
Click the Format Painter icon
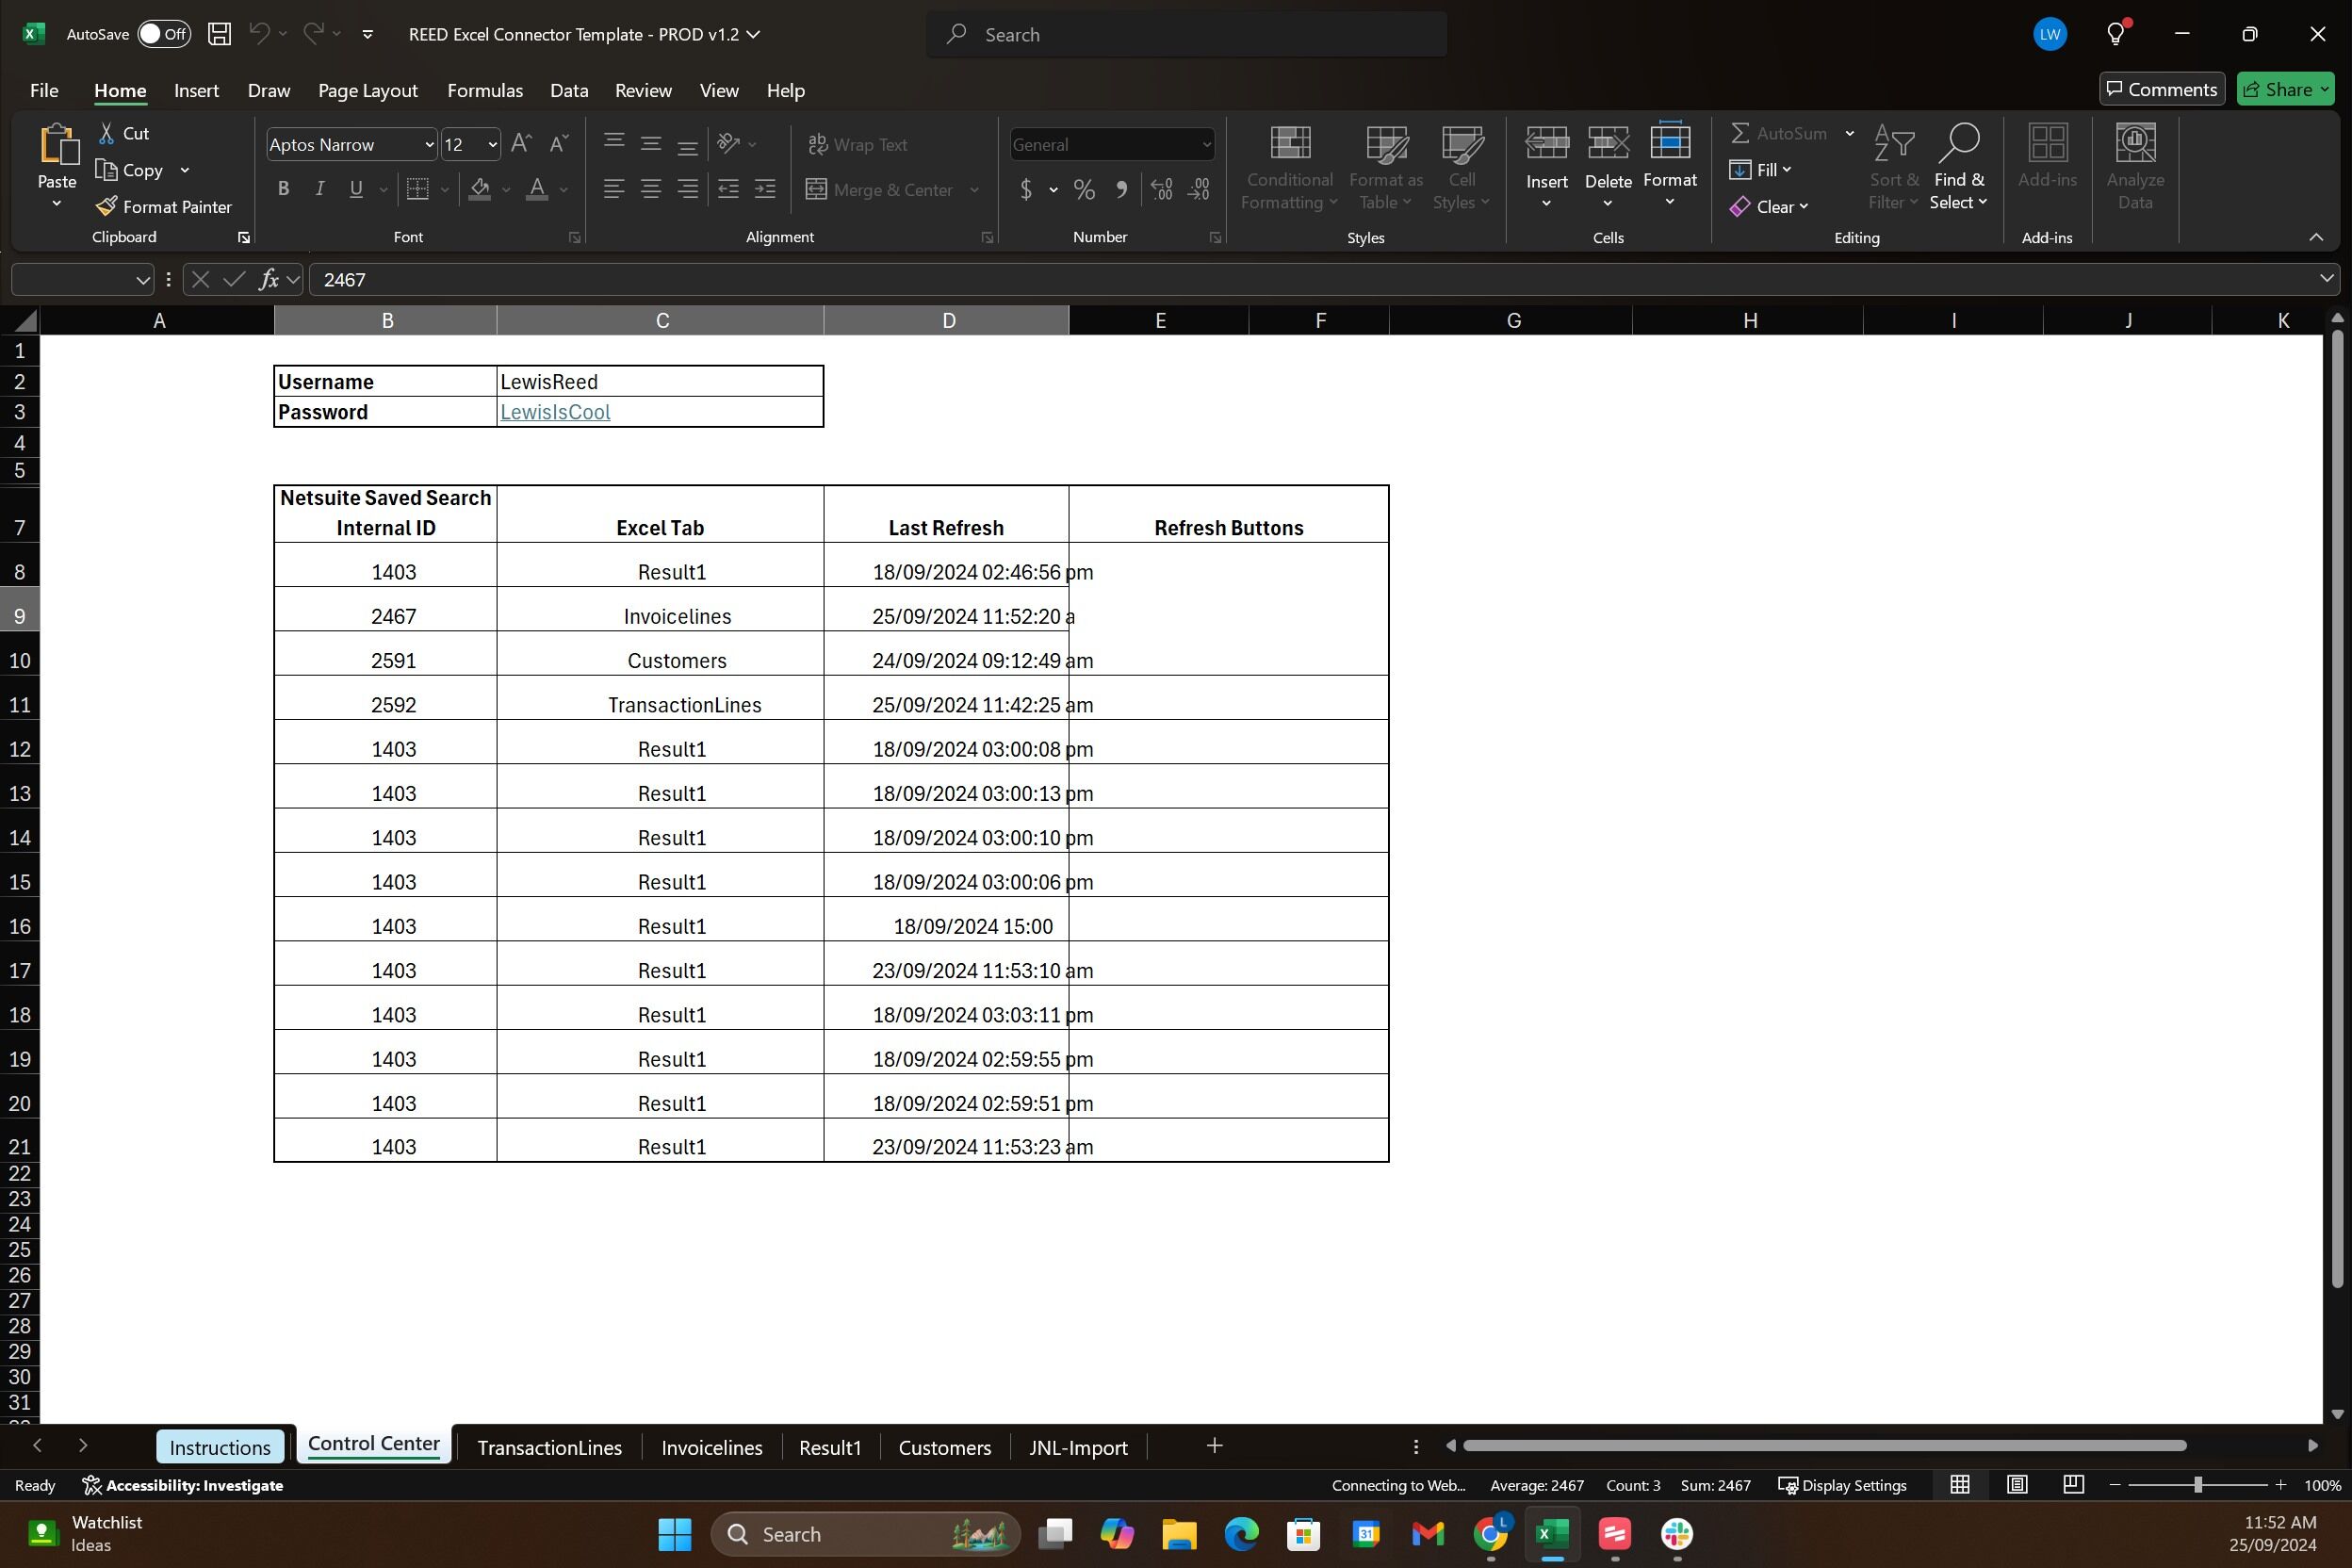point(107,206)
